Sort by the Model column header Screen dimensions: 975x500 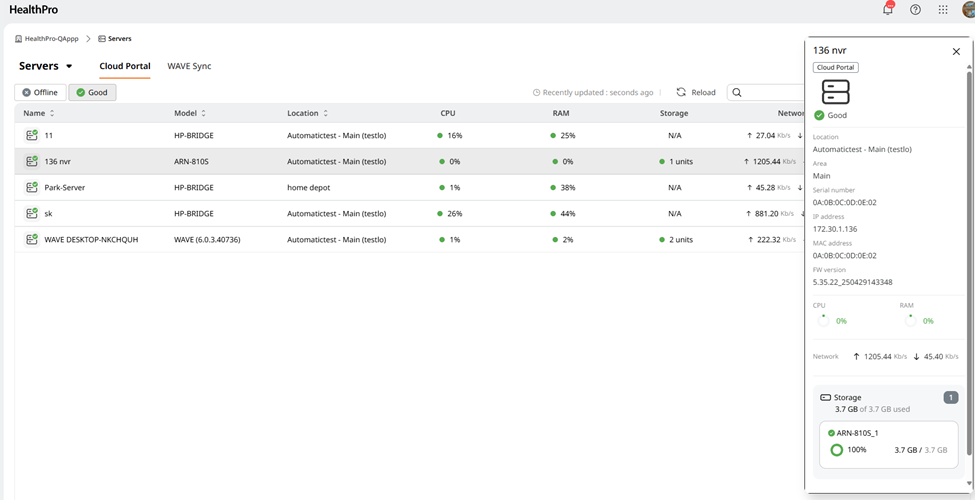[x=186, y=113]
